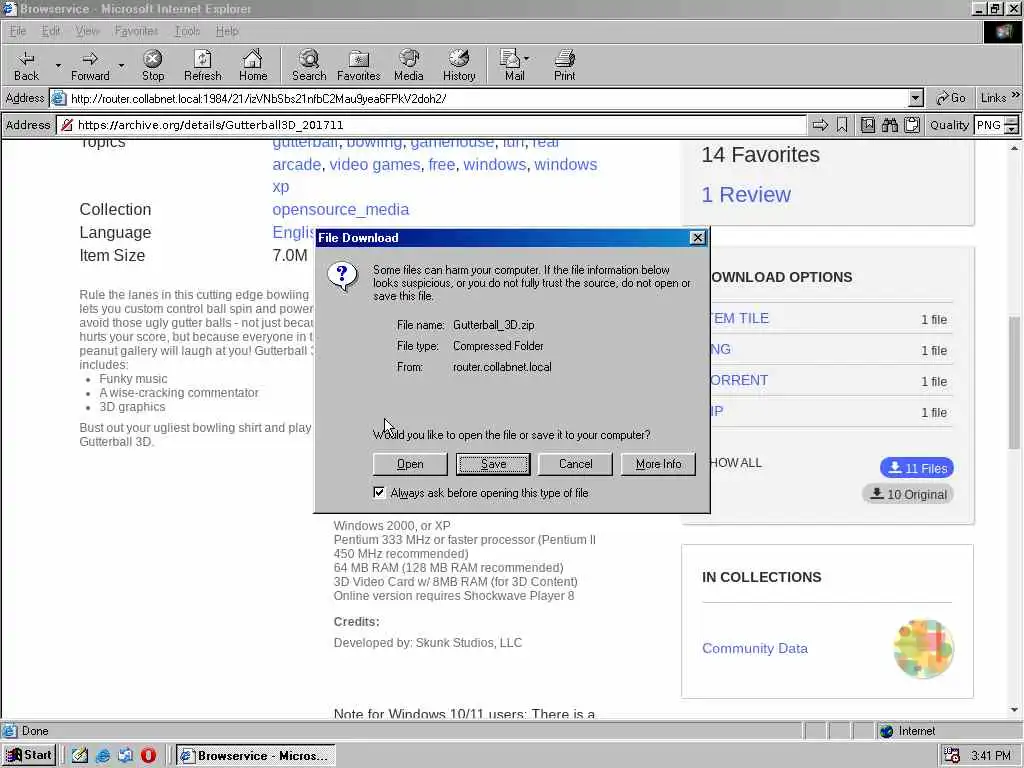1024x768 pixels.
Task: Click the Stop toolbar button
Action: (153, 65)
